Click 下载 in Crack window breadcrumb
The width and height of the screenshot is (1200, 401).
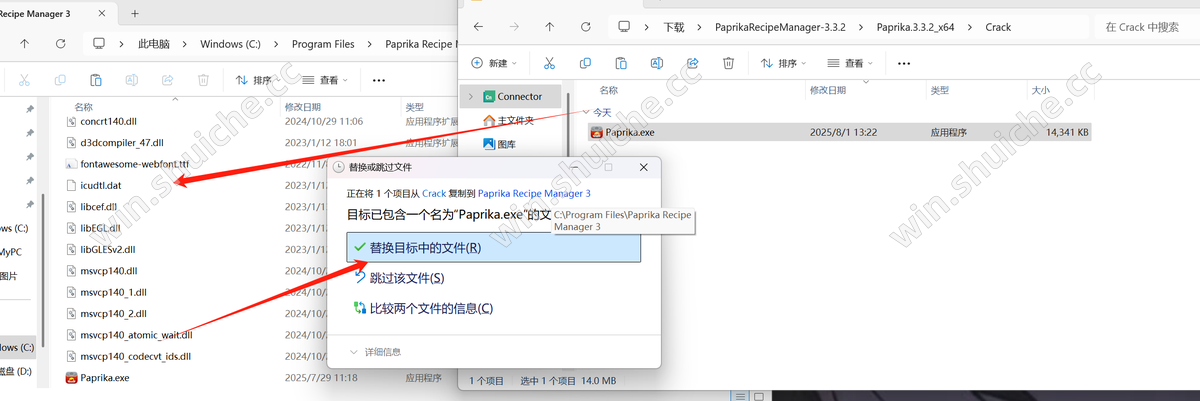point(674,26)
